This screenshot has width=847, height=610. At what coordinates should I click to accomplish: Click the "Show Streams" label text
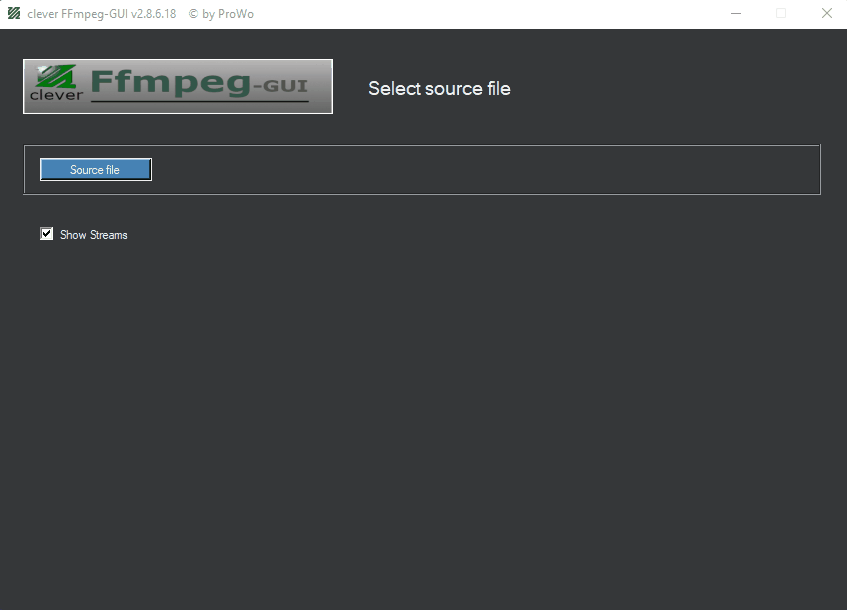(x=94, y=235)
